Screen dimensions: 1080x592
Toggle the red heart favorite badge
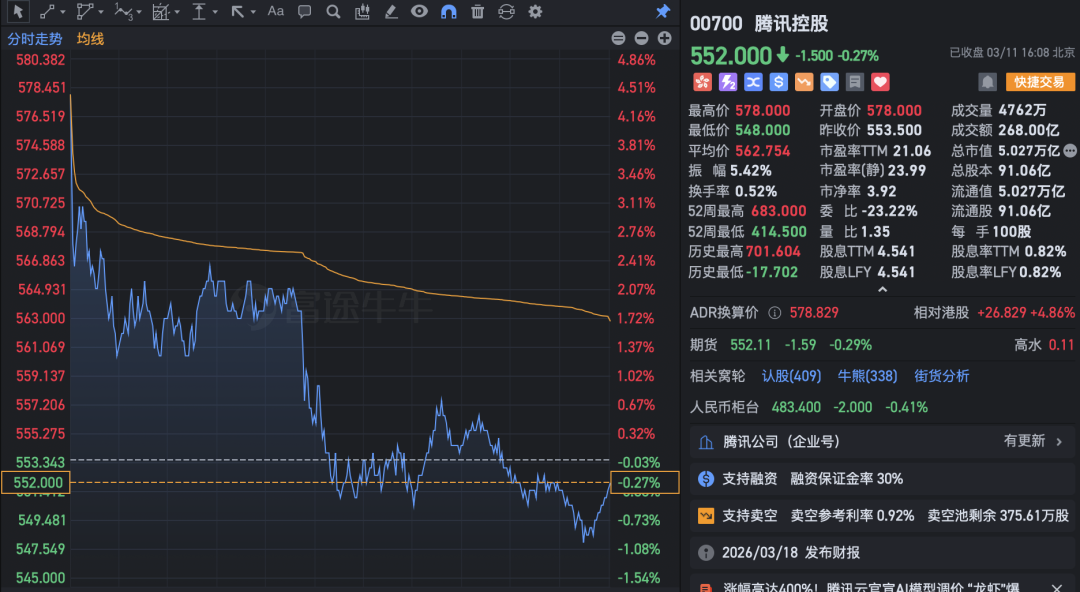tap(880, 82)
